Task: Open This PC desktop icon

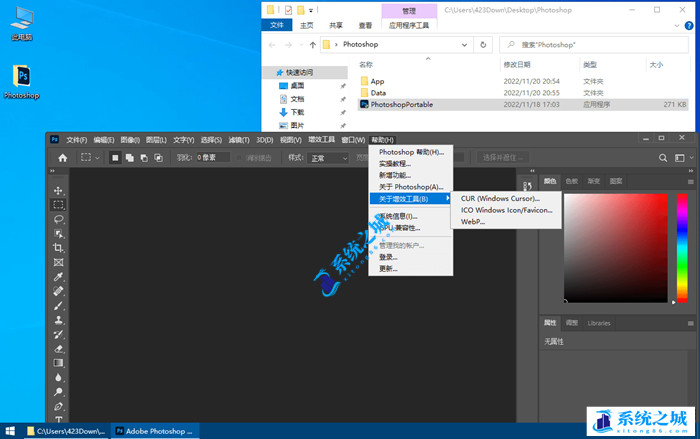Action: pos(22,24)
